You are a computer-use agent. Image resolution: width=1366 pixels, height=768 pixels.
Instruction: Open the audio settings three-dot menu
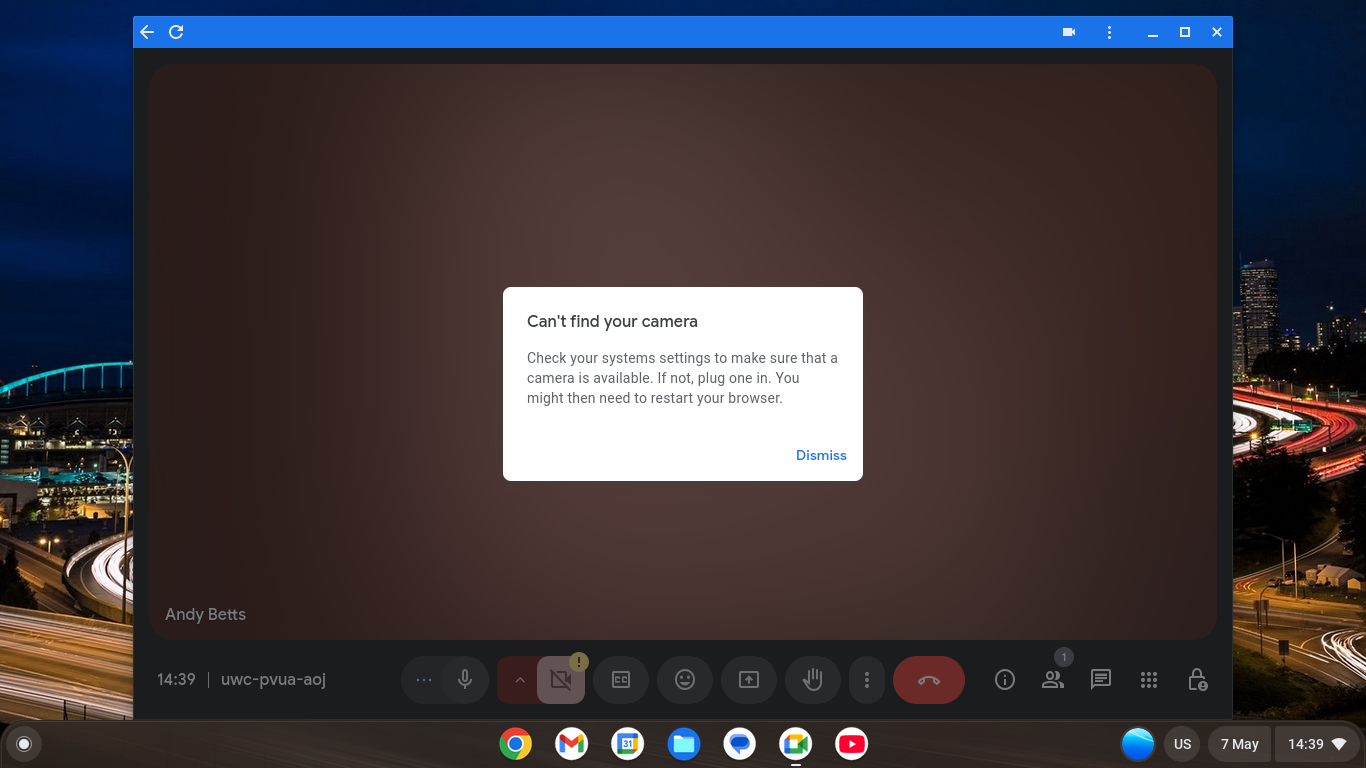point(424,680)
